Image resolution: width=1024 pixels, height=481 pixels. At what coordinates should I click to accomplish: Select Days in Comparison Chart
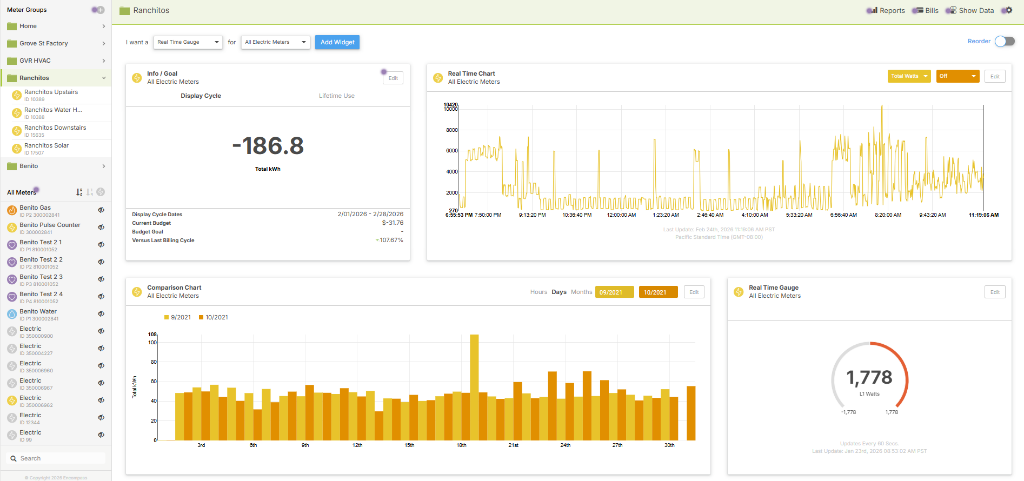coord(559,292)
